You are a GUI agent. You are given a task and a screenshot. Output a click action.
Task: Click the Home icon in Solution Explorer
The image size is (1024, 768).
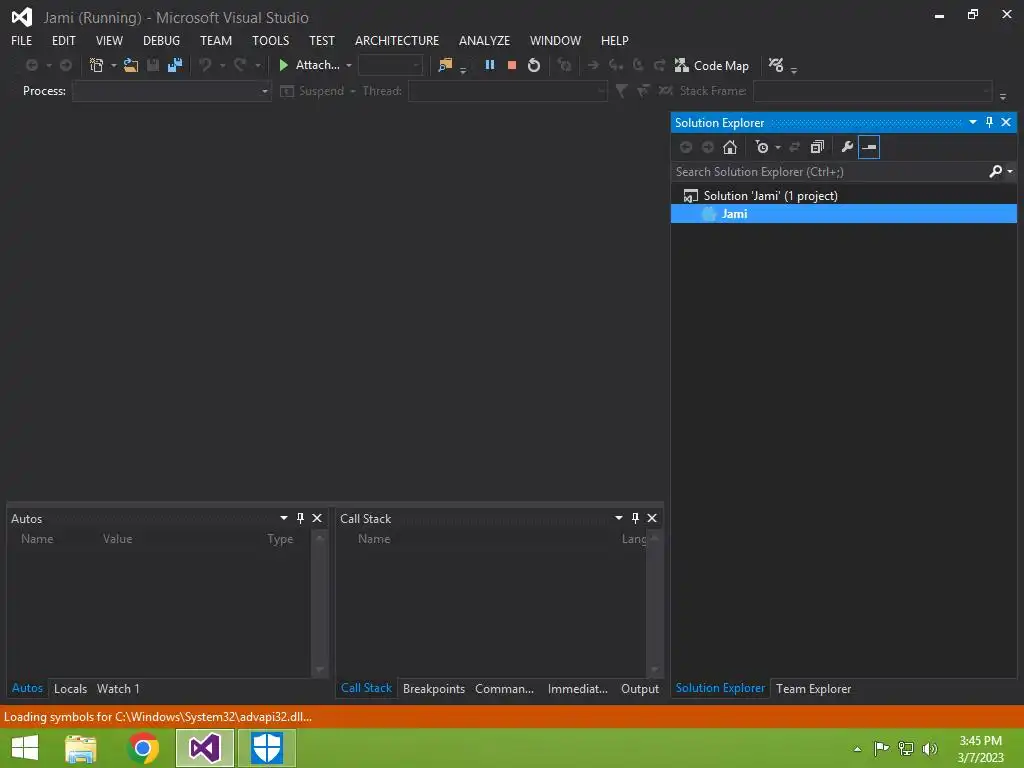[729, 147]
